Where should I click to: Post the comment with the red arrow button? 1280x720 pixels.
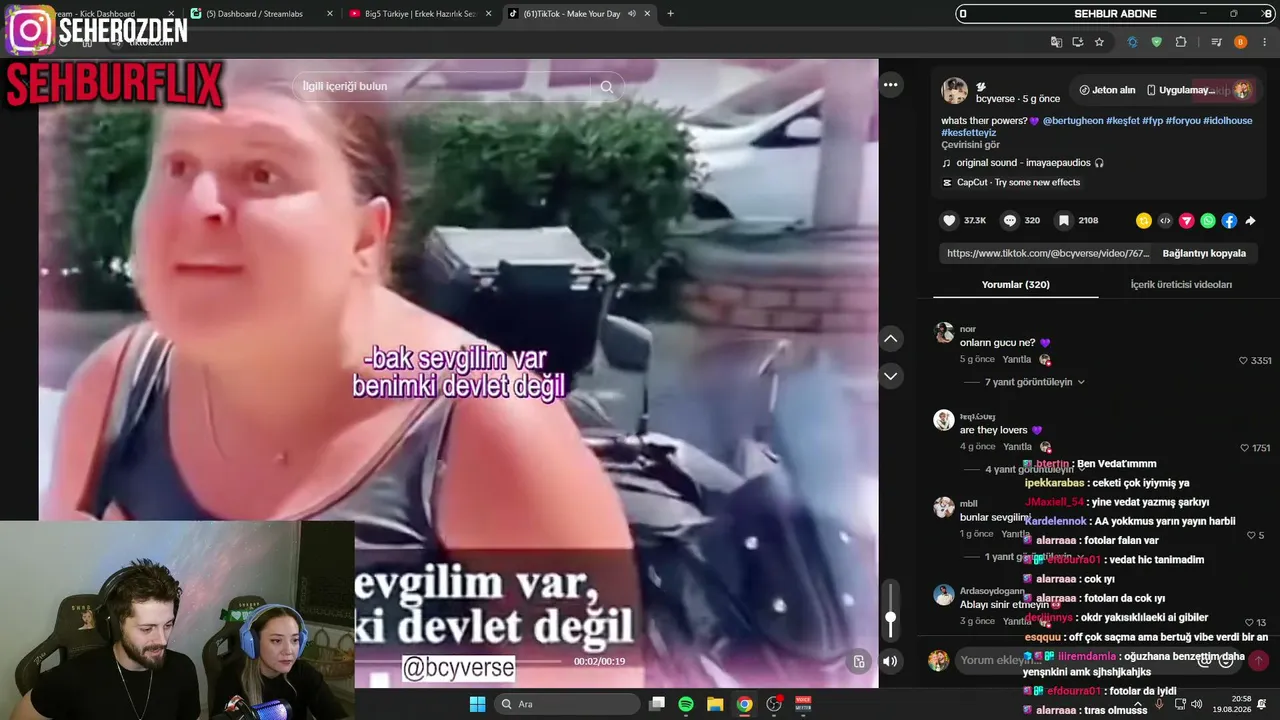(1259, 661)
